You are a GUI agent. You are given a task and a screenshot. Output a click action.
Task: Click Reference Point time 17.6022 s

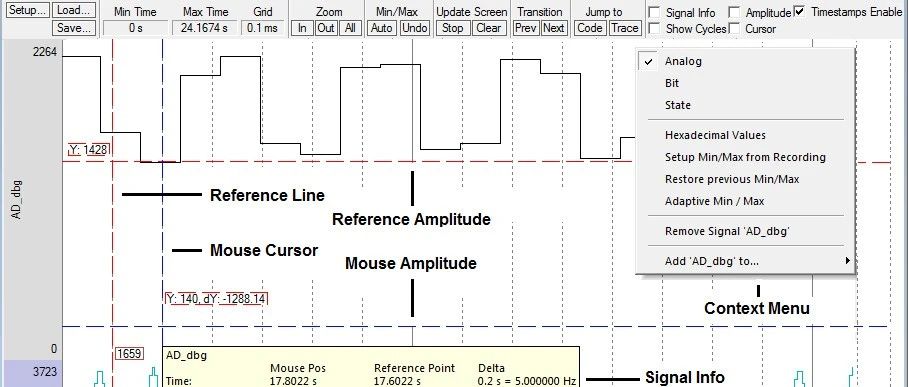coord(397,381)
